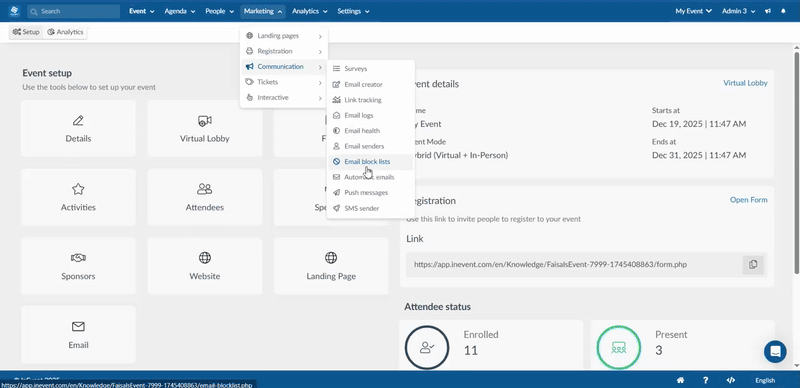Screen dimensions: 800x388
Task: Open Email creator from the submenu
Action: [x=370, y=84]
